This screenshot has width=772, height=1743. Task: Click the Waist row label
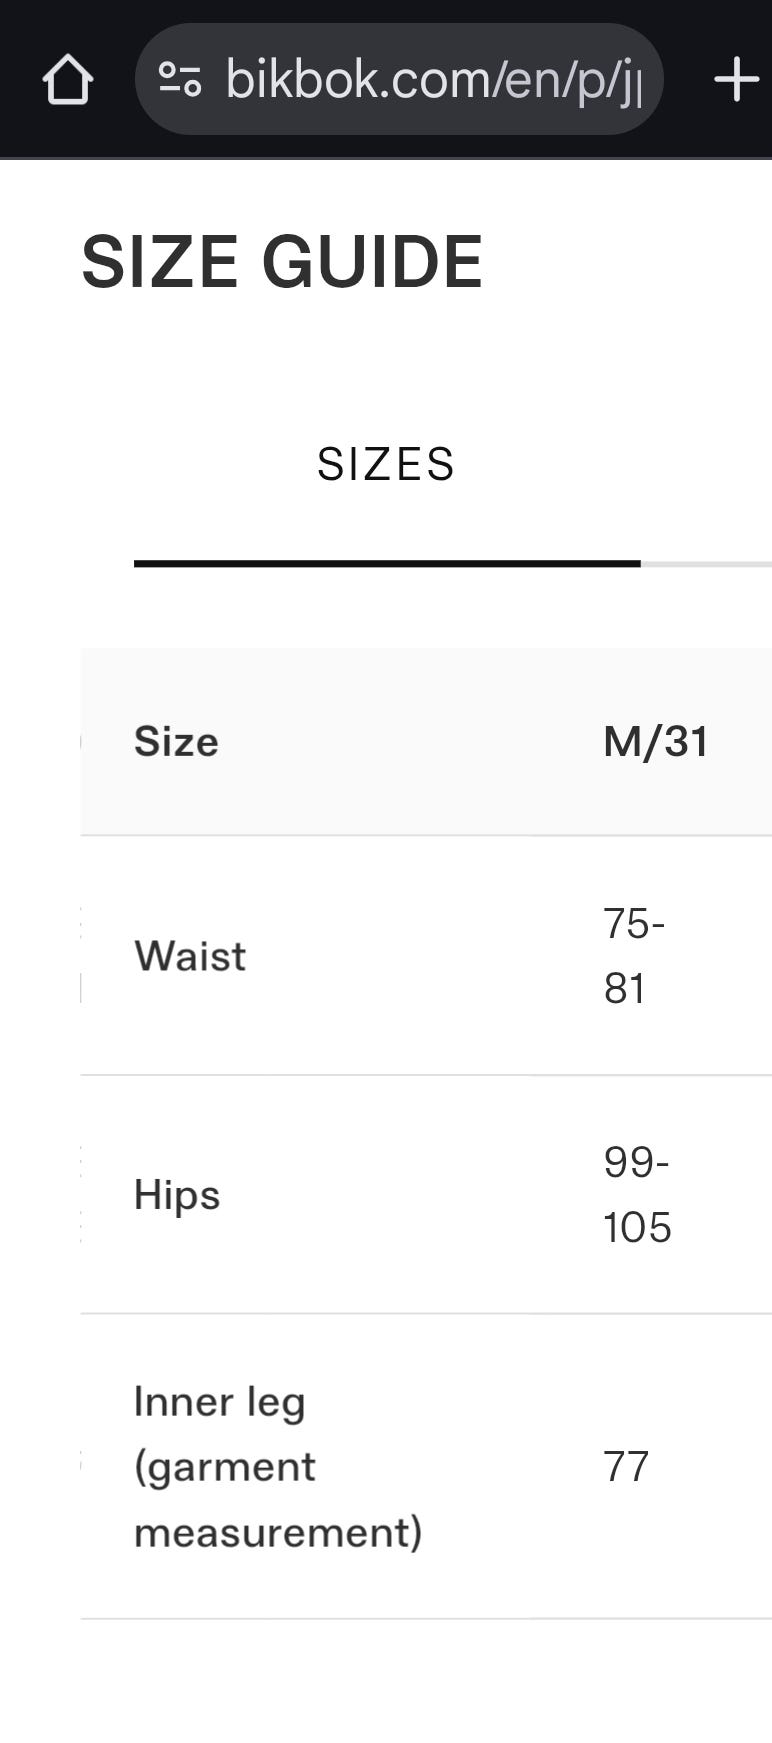point(190,956)
